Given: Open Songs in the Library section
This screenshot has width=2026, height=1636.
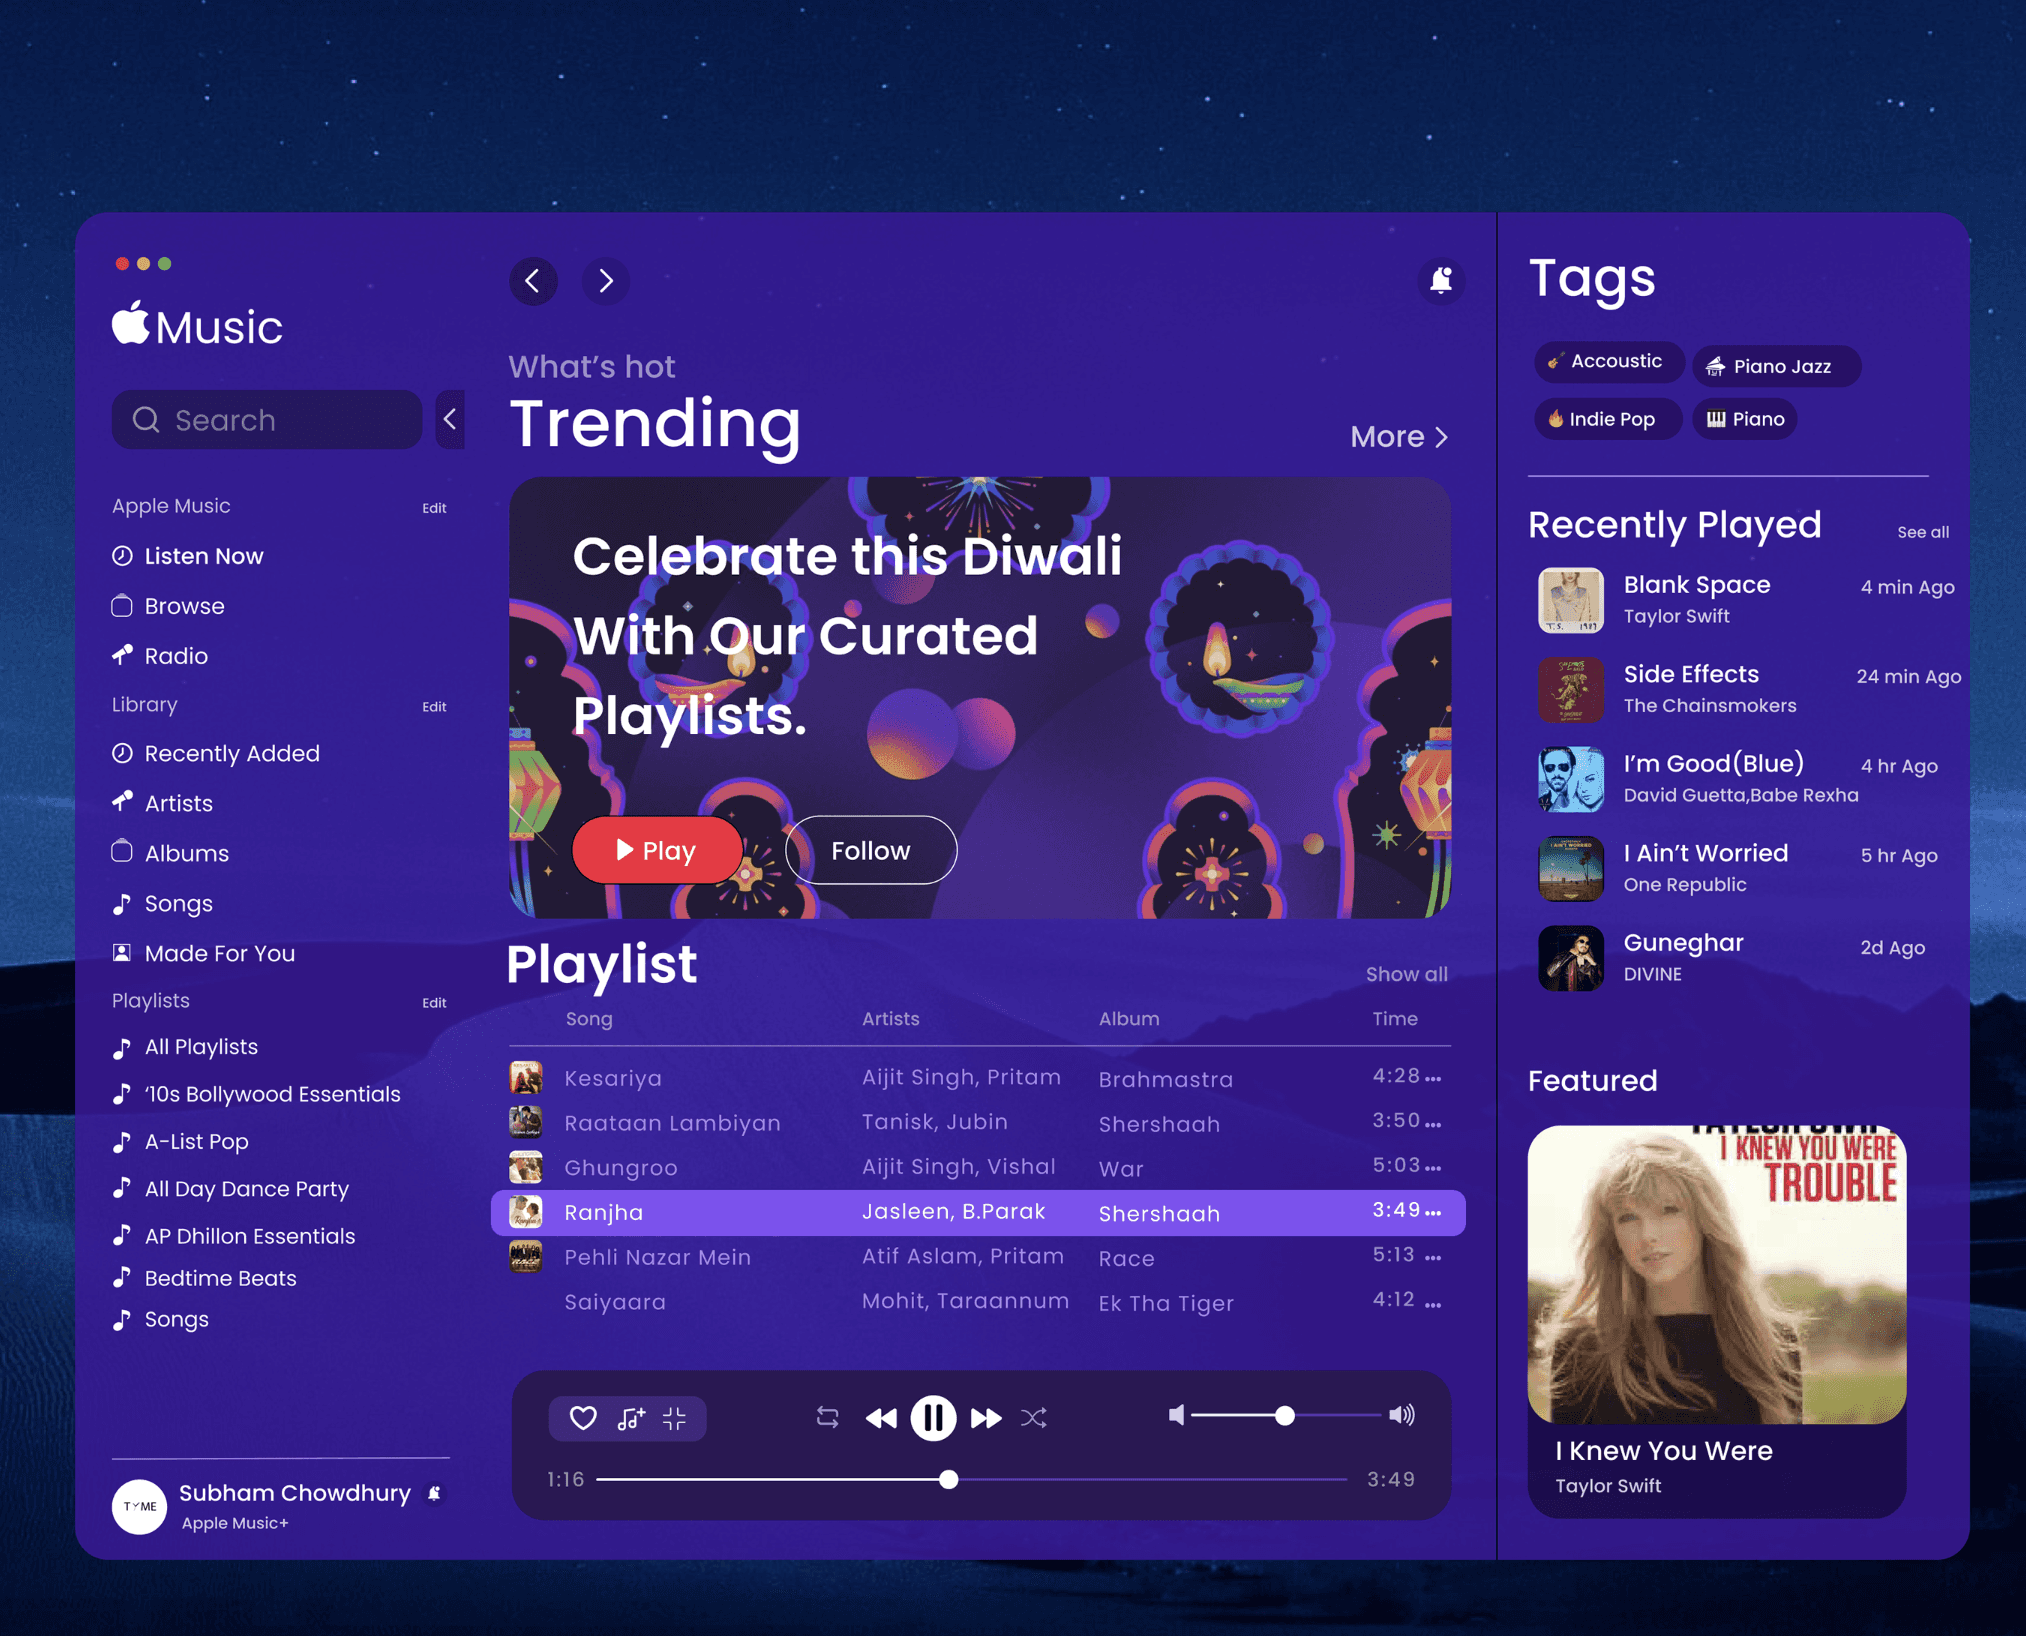Looking at the screenshot, I should [163, 903].
